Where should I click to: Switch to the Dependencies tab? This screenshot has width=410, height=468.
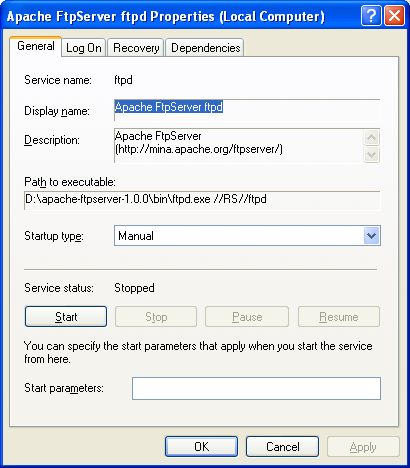[x=205, y=48]
